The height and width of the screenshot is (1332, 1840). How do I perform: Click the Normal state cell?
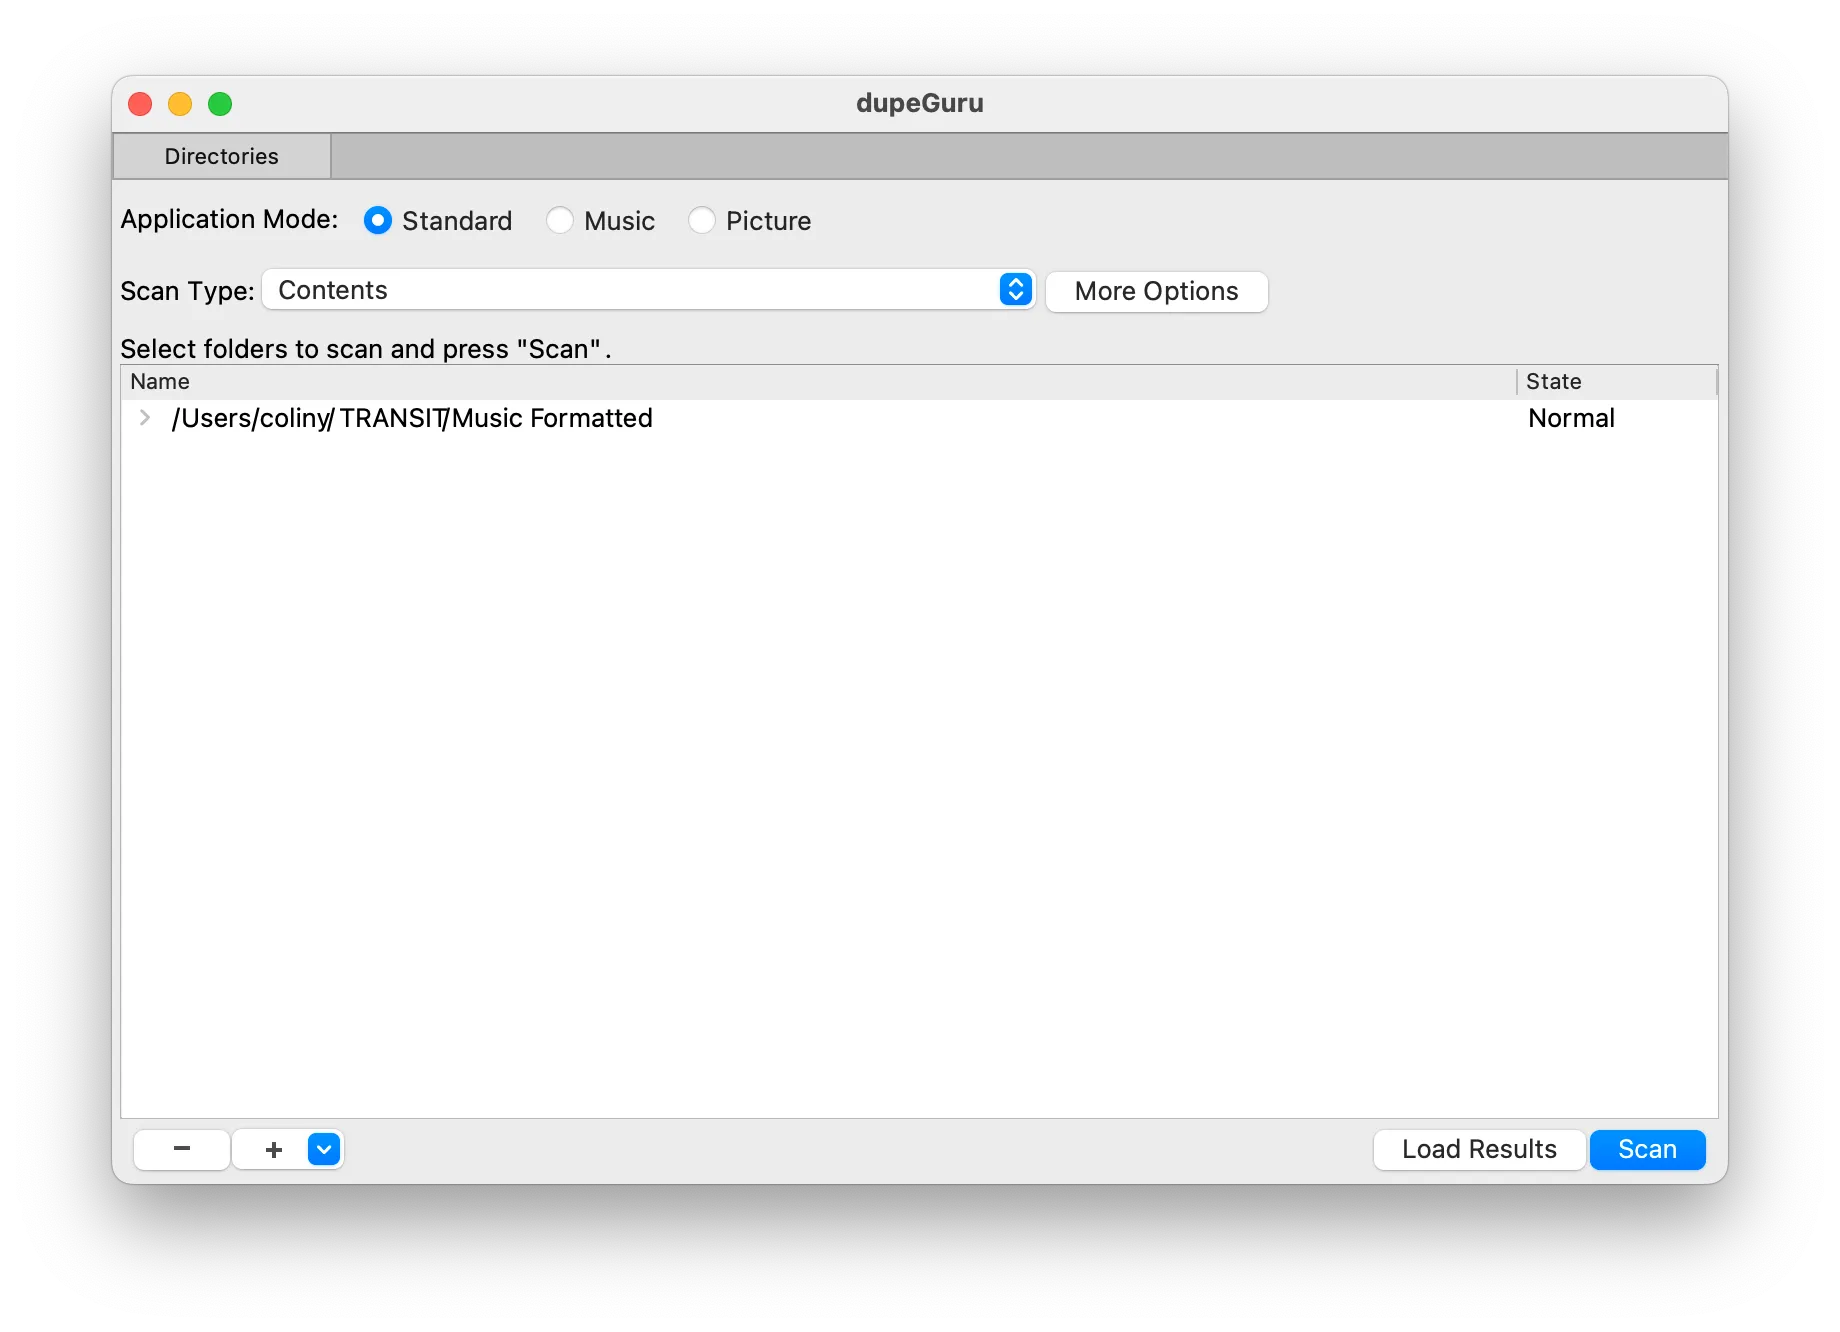(x=1571, y=418)
